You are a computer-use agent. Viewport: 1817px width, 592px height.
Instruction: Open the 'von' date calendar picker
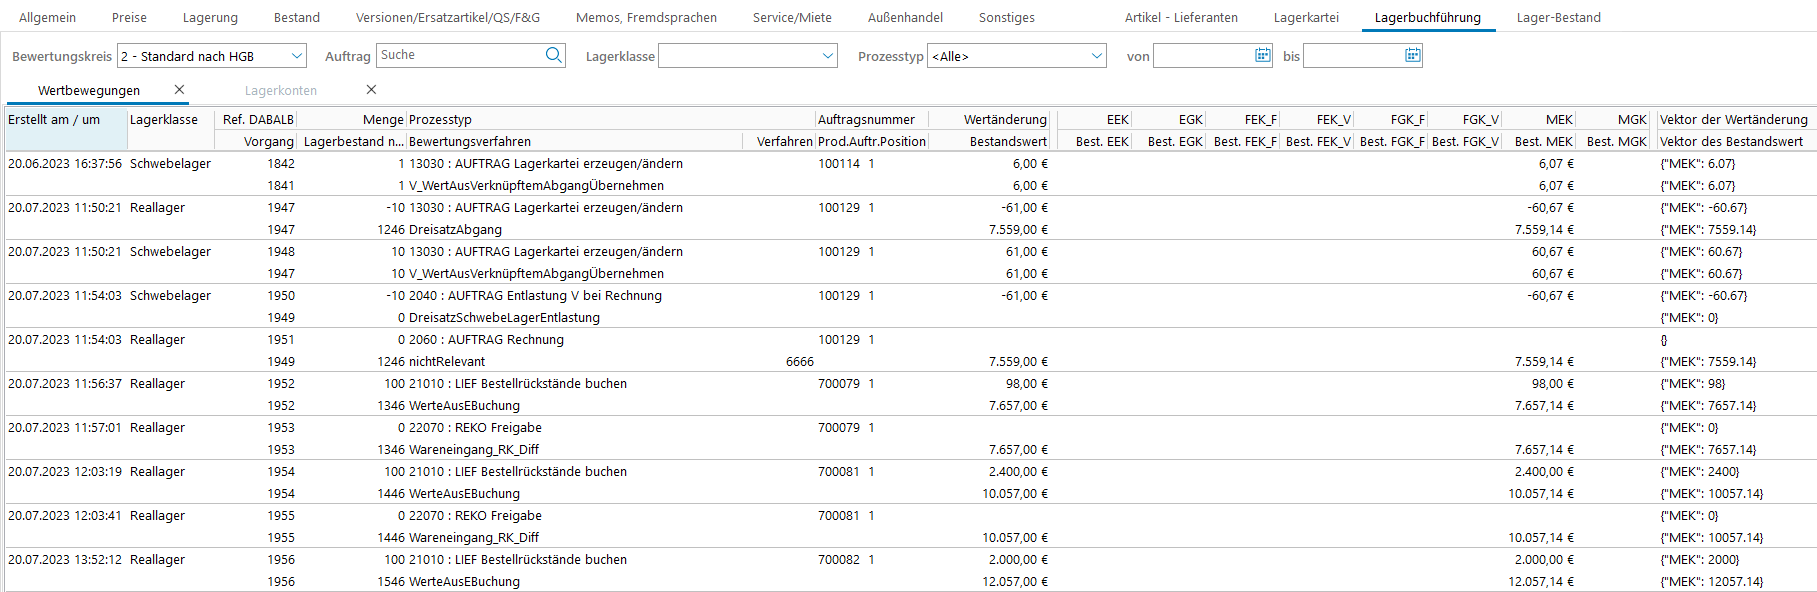click(1262, 56)
